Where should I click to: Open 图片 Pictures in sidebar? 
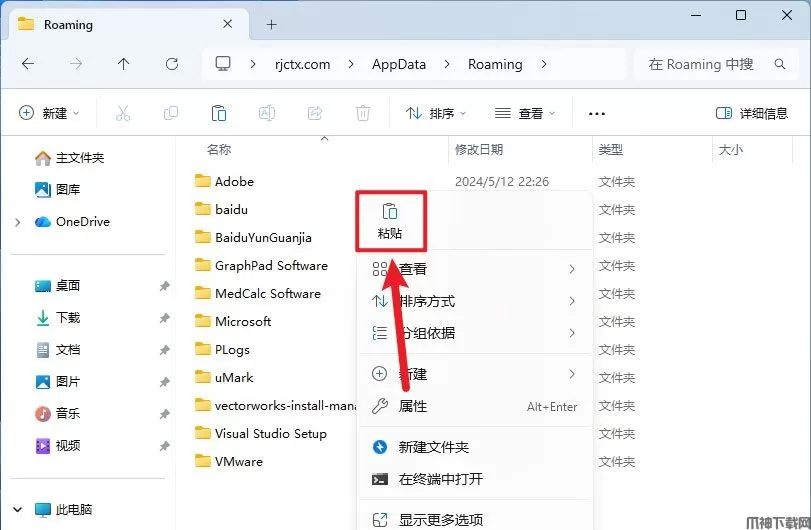[57, 382]
